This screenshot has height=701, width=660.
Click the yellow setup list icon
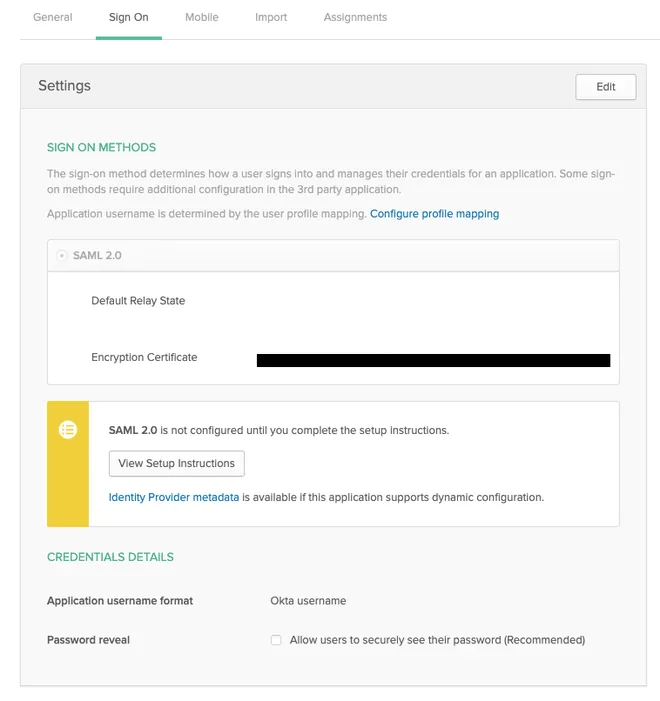[x=68, y=430]
